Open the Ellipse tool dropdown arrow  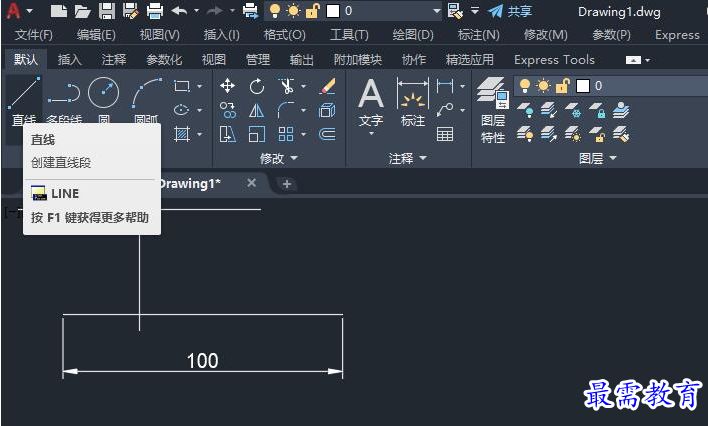[200, 110]
